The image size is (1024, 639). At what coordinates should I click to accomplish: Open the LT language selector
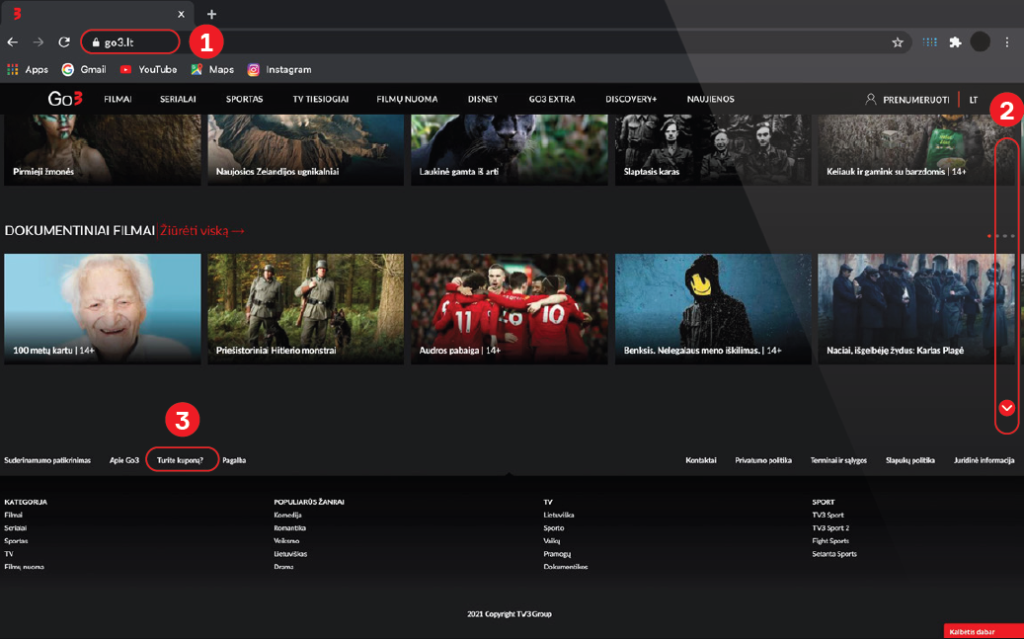[x=973, y=100]
